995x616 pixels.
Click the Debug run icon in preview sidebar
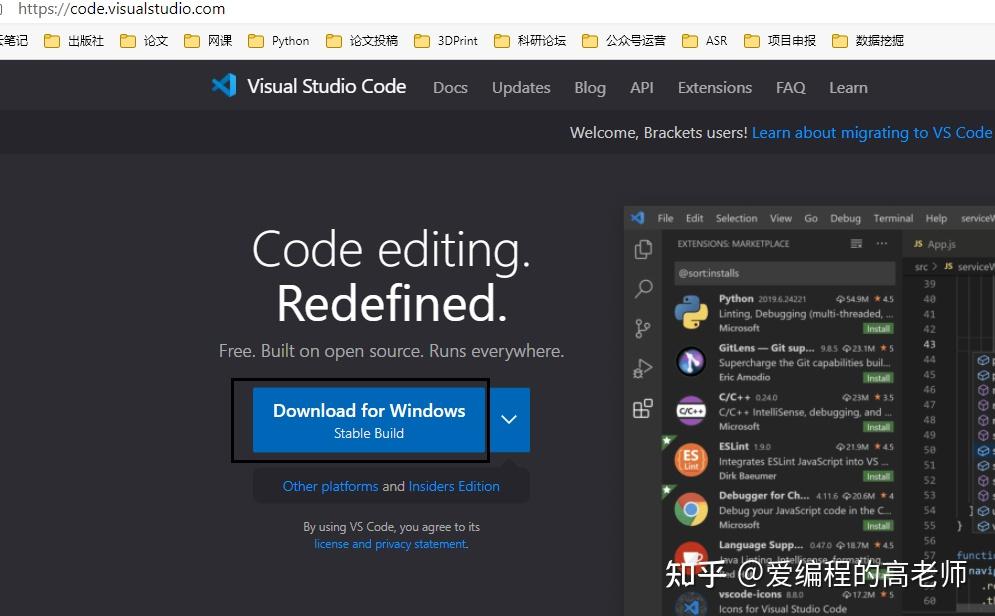642,369
